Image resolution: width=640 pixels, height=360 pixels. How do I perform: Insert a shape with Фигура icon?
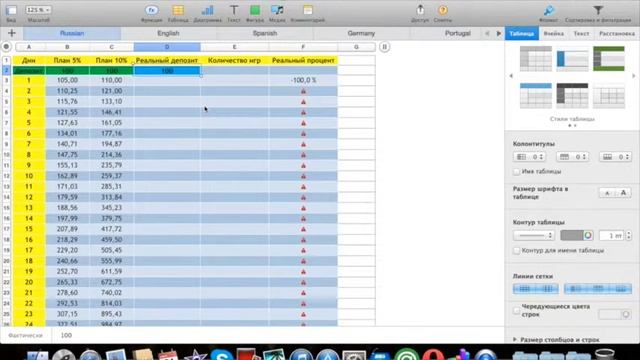(x=255, y=12)
